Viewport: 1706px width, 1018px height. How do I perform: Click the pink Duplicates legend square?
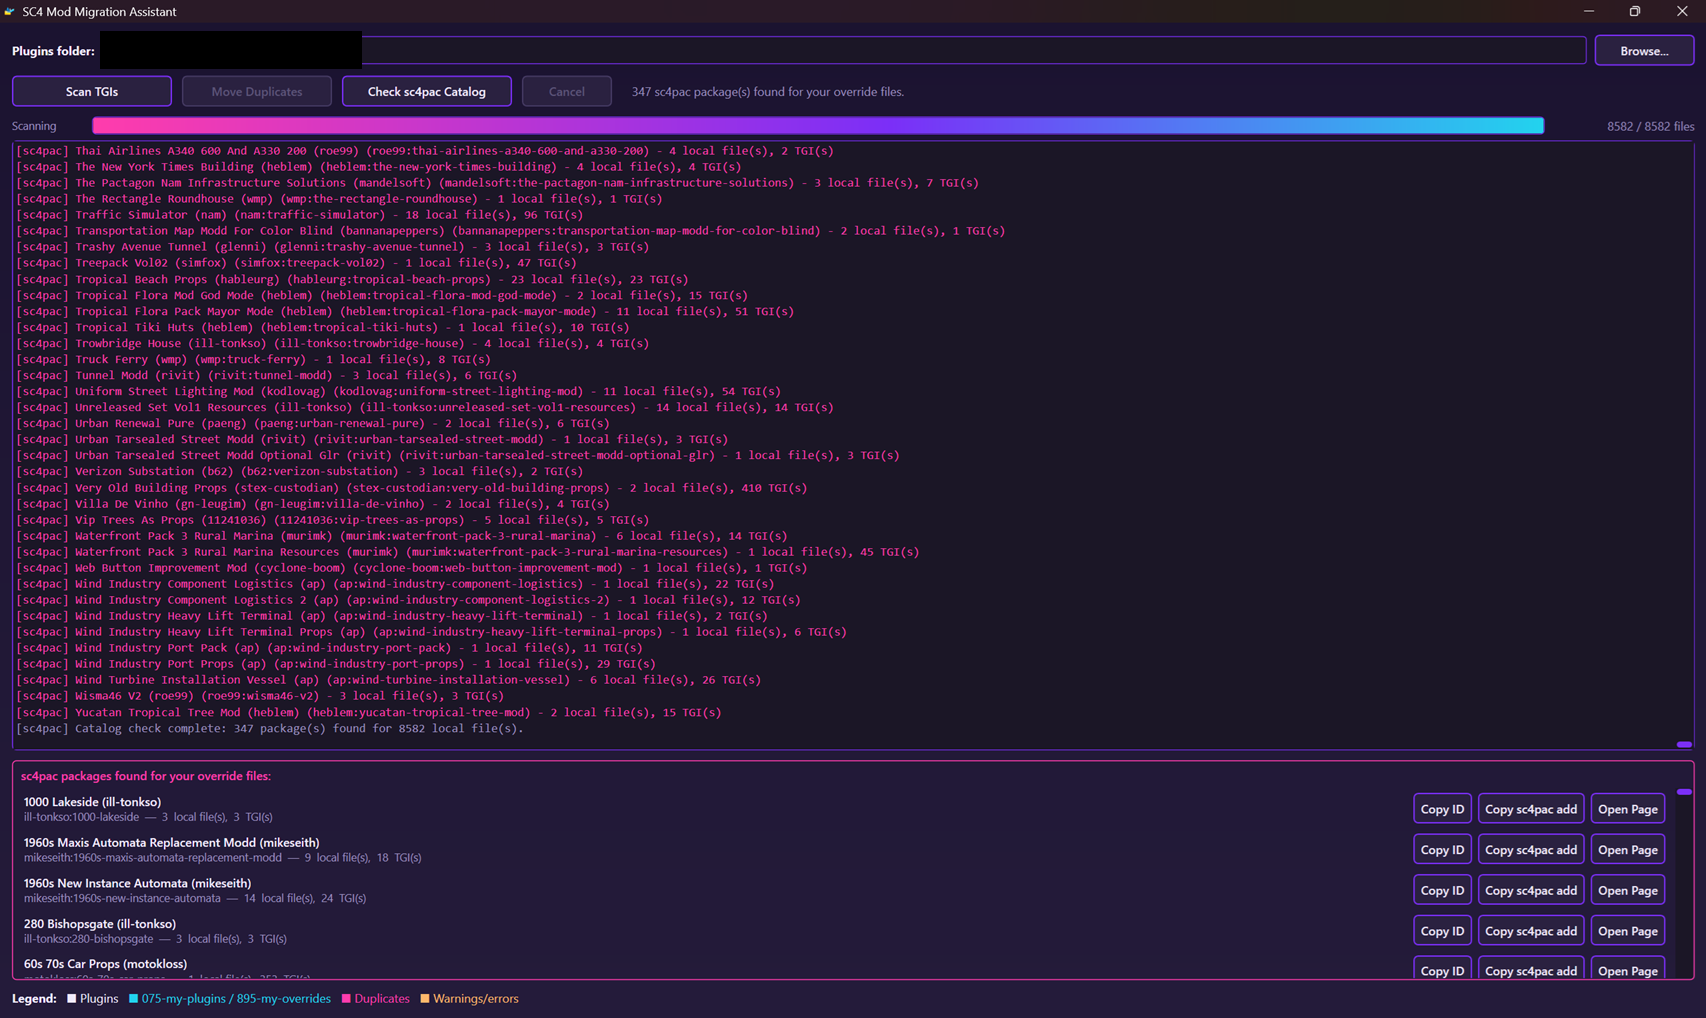346,999
